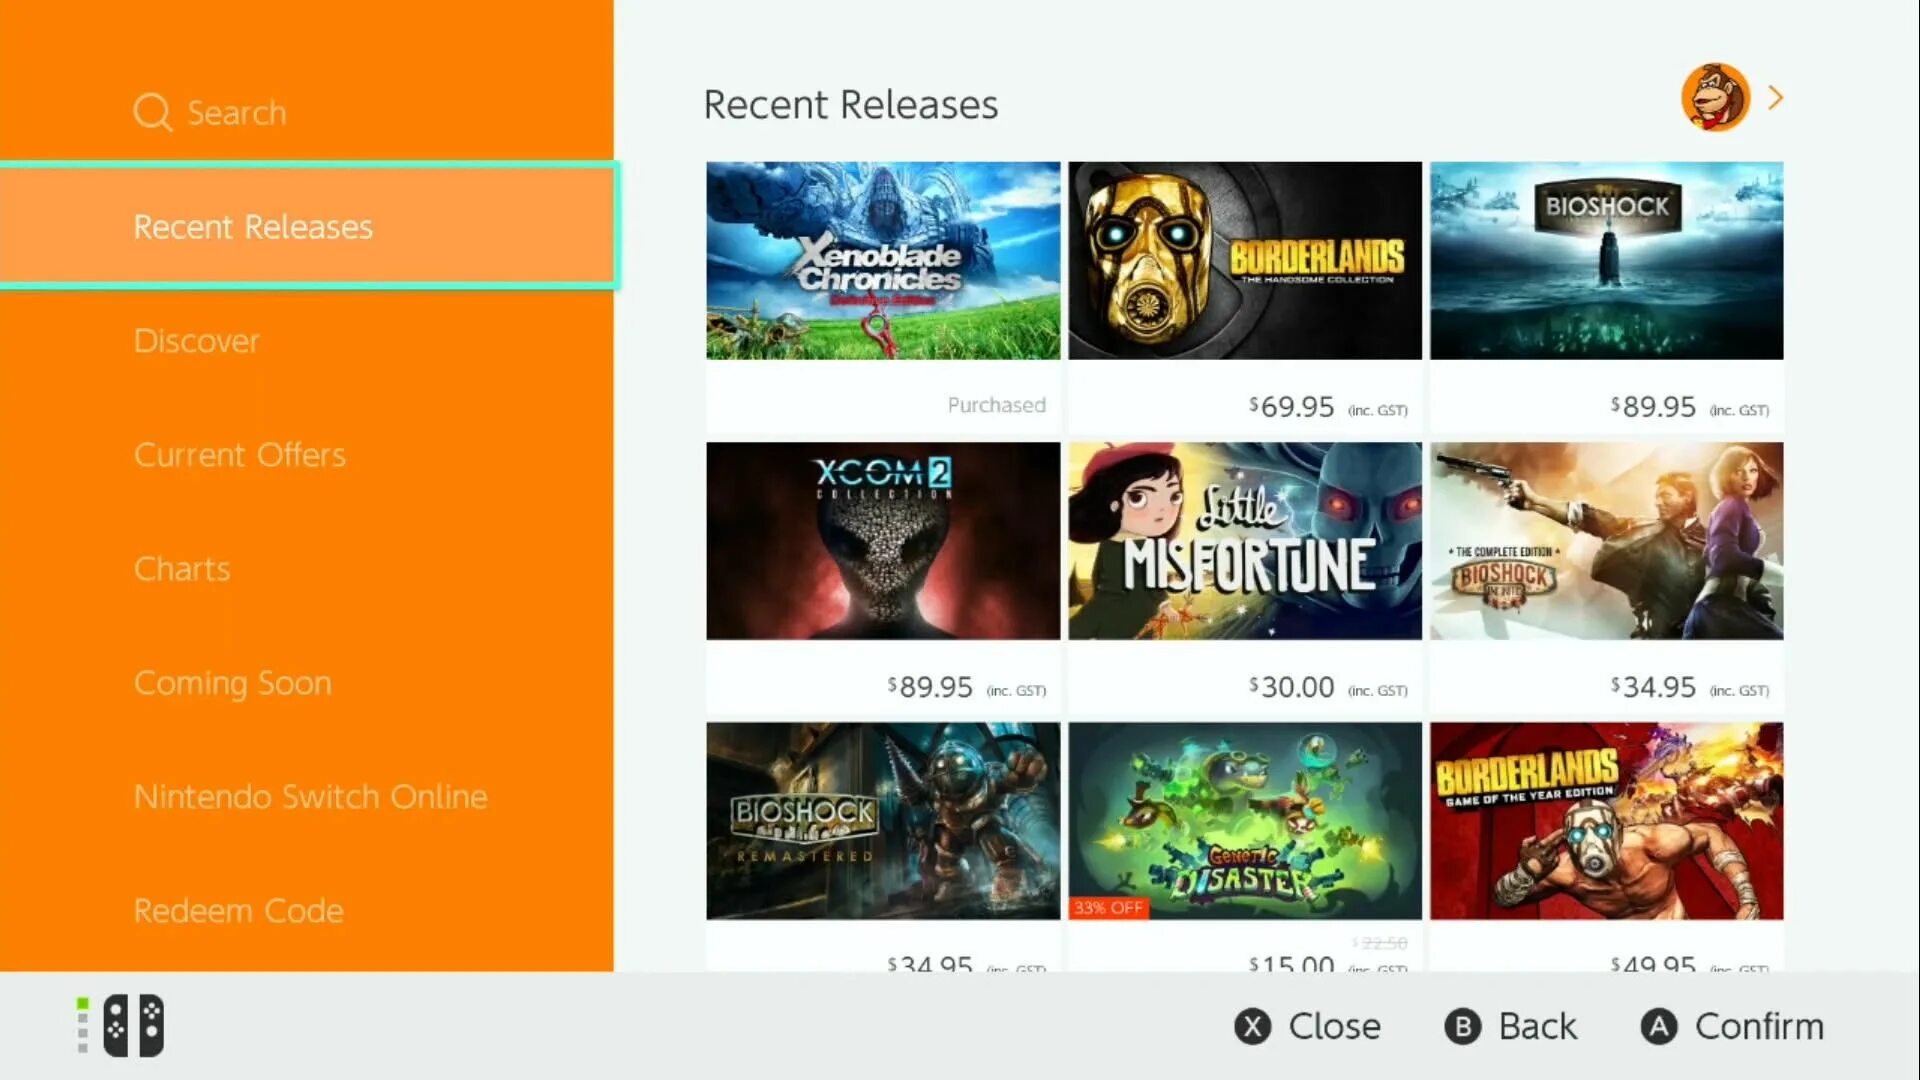Open Coming Soon section
This screenshot has height=1080, width=1920.
[x=232, y=682]
